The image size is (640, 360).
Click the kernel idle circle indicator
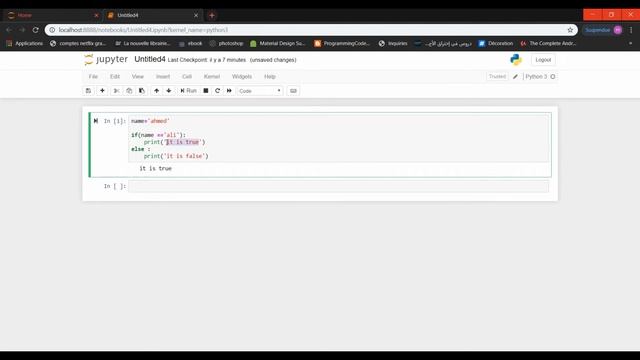click(x=553, y=76)
